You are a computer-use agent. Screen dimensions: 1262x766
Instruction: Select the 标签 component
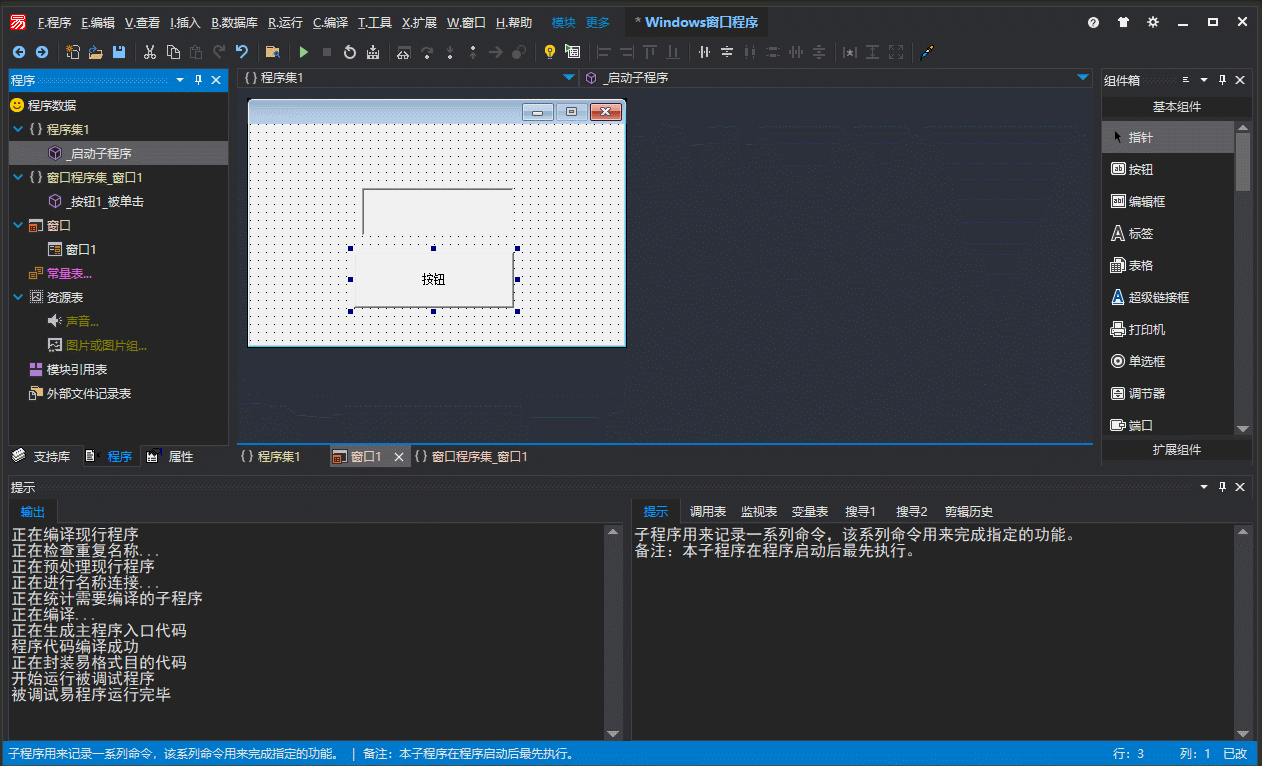coord(1168,234)
